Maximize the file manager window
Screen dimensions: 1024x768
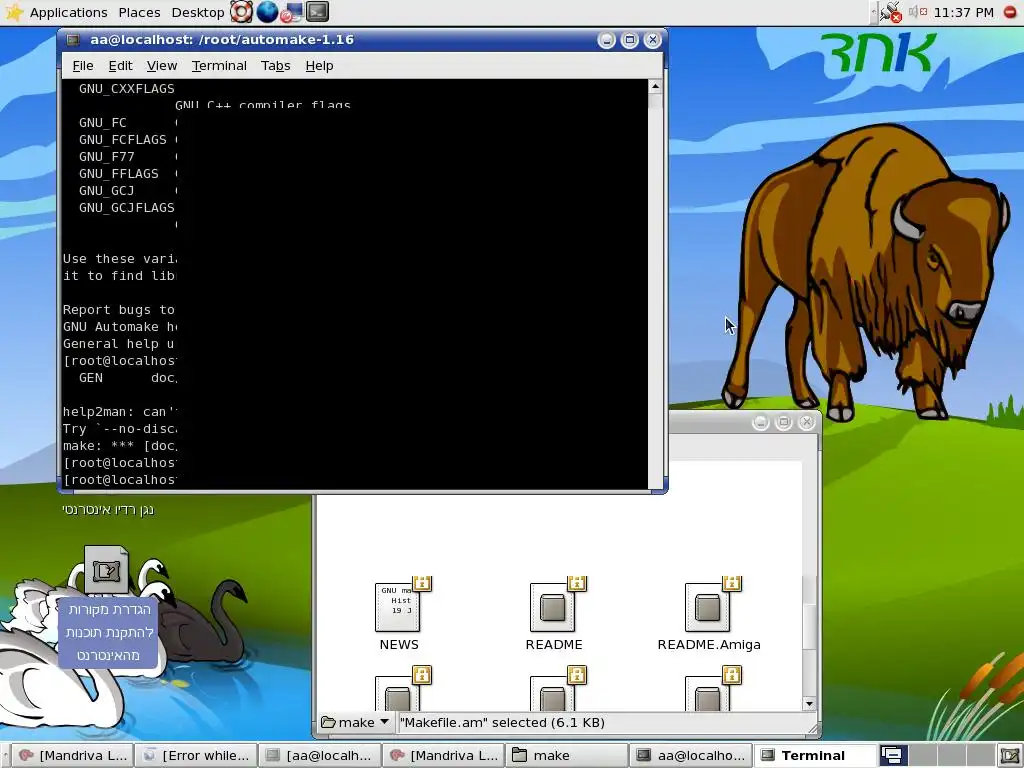(784, 422)
